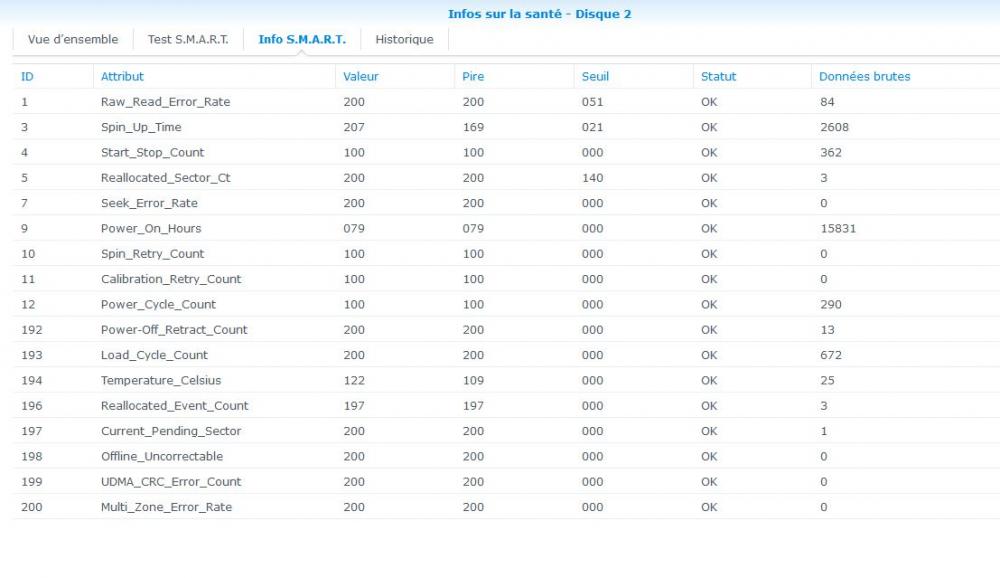Click the Multi_Zone_Error_Rate attribute
This screenshot has width=1000, height=578.
point(166,507)
